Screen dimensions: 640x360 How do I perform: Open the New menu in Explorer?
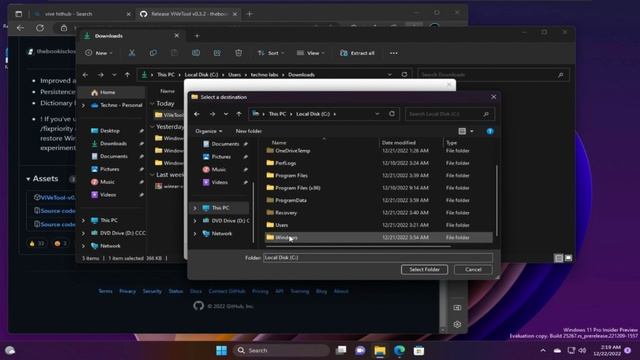coord(99,53)
